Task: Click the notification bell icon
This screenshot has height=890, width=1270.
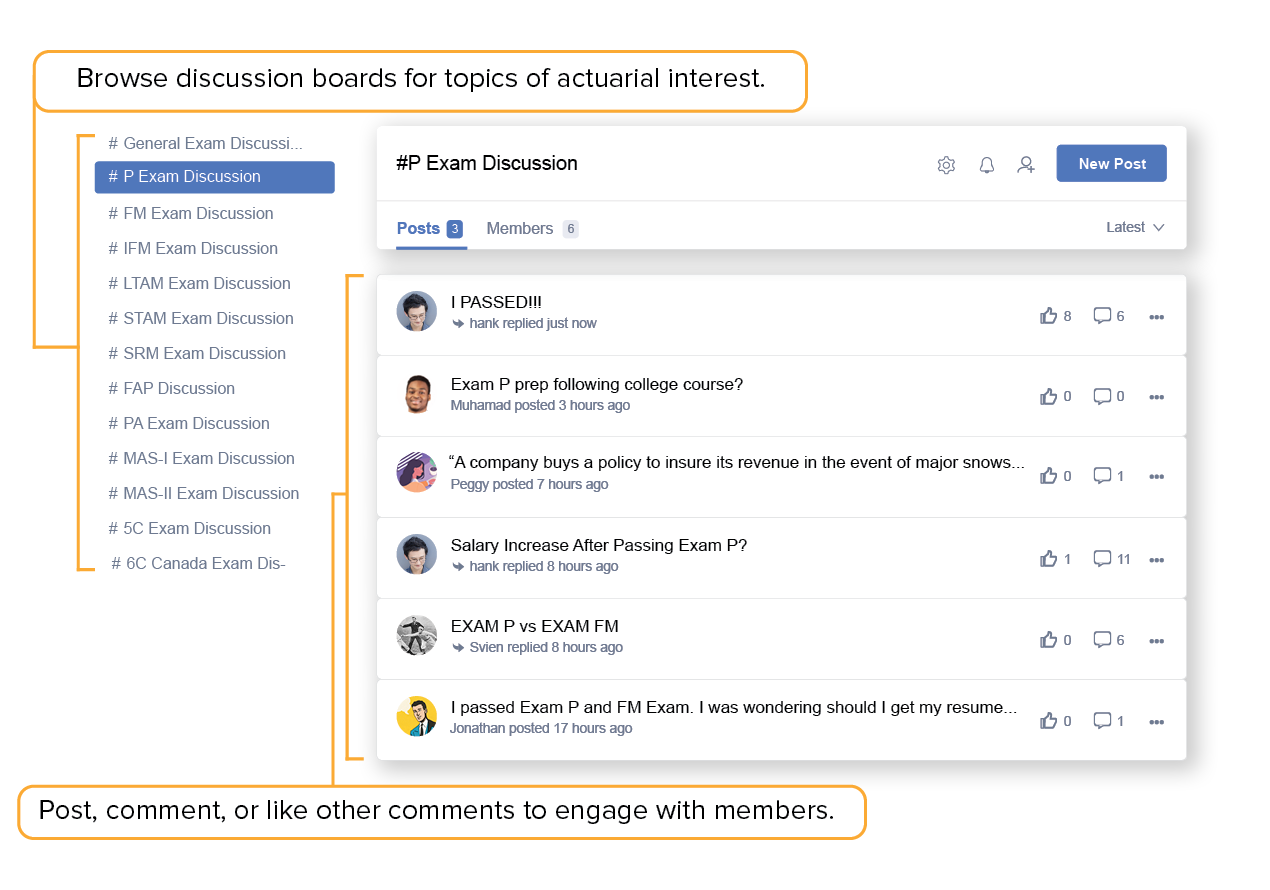Action: click(x=986, y=165)
